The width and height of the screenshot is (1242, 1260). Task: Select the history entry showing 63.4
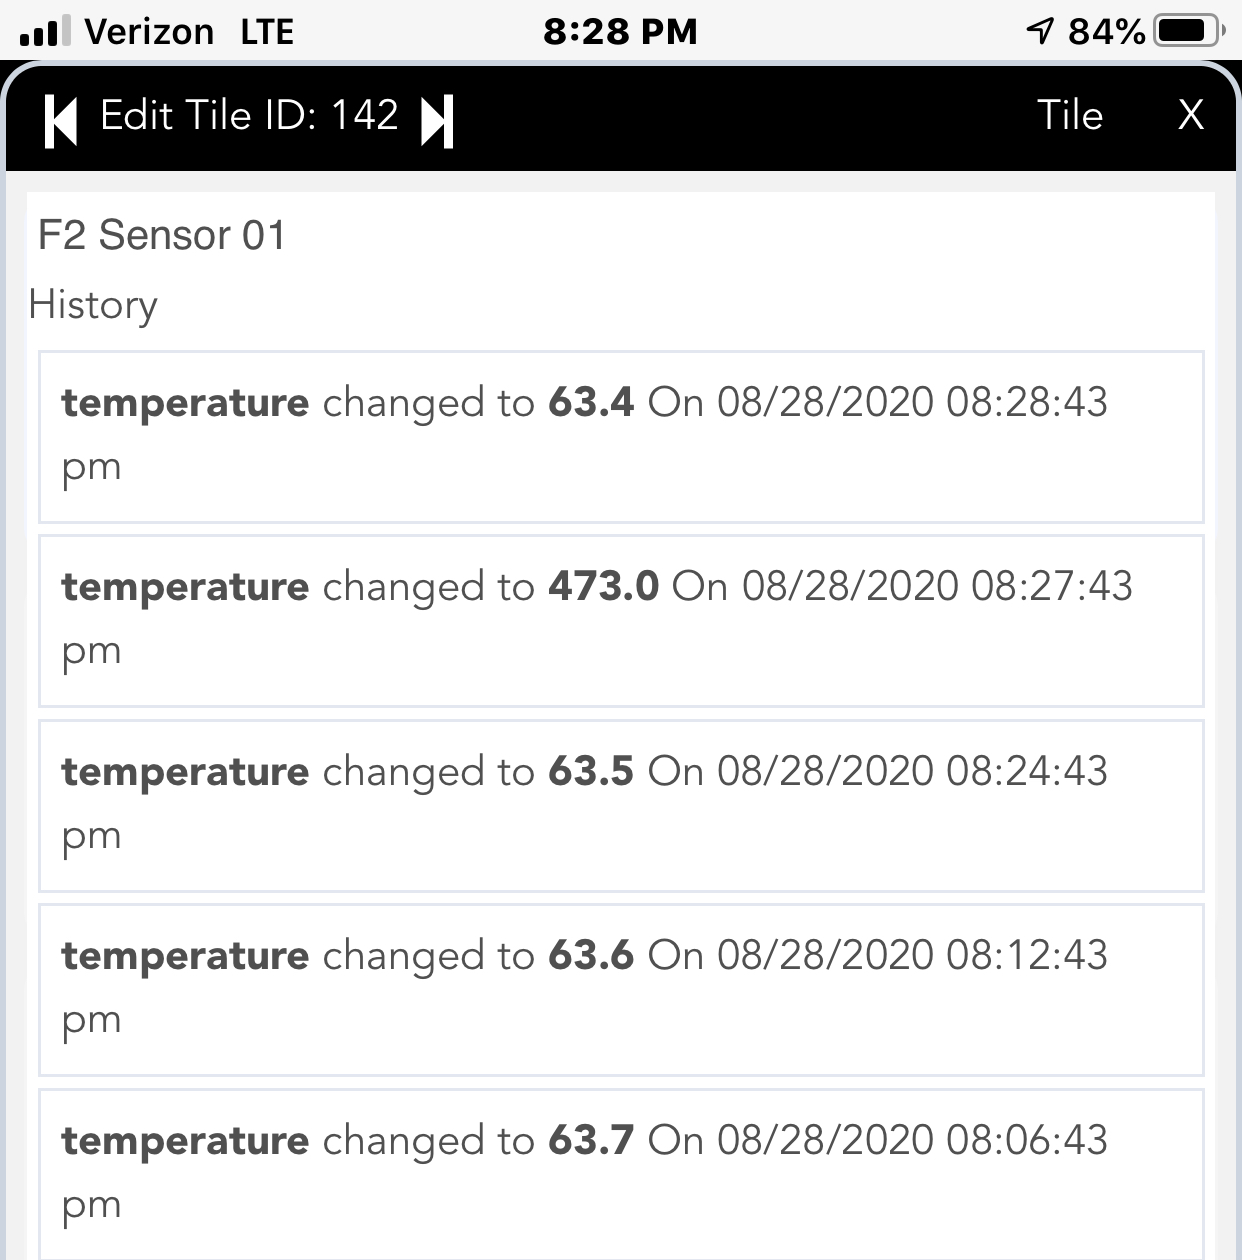click(x=621, y=437)
